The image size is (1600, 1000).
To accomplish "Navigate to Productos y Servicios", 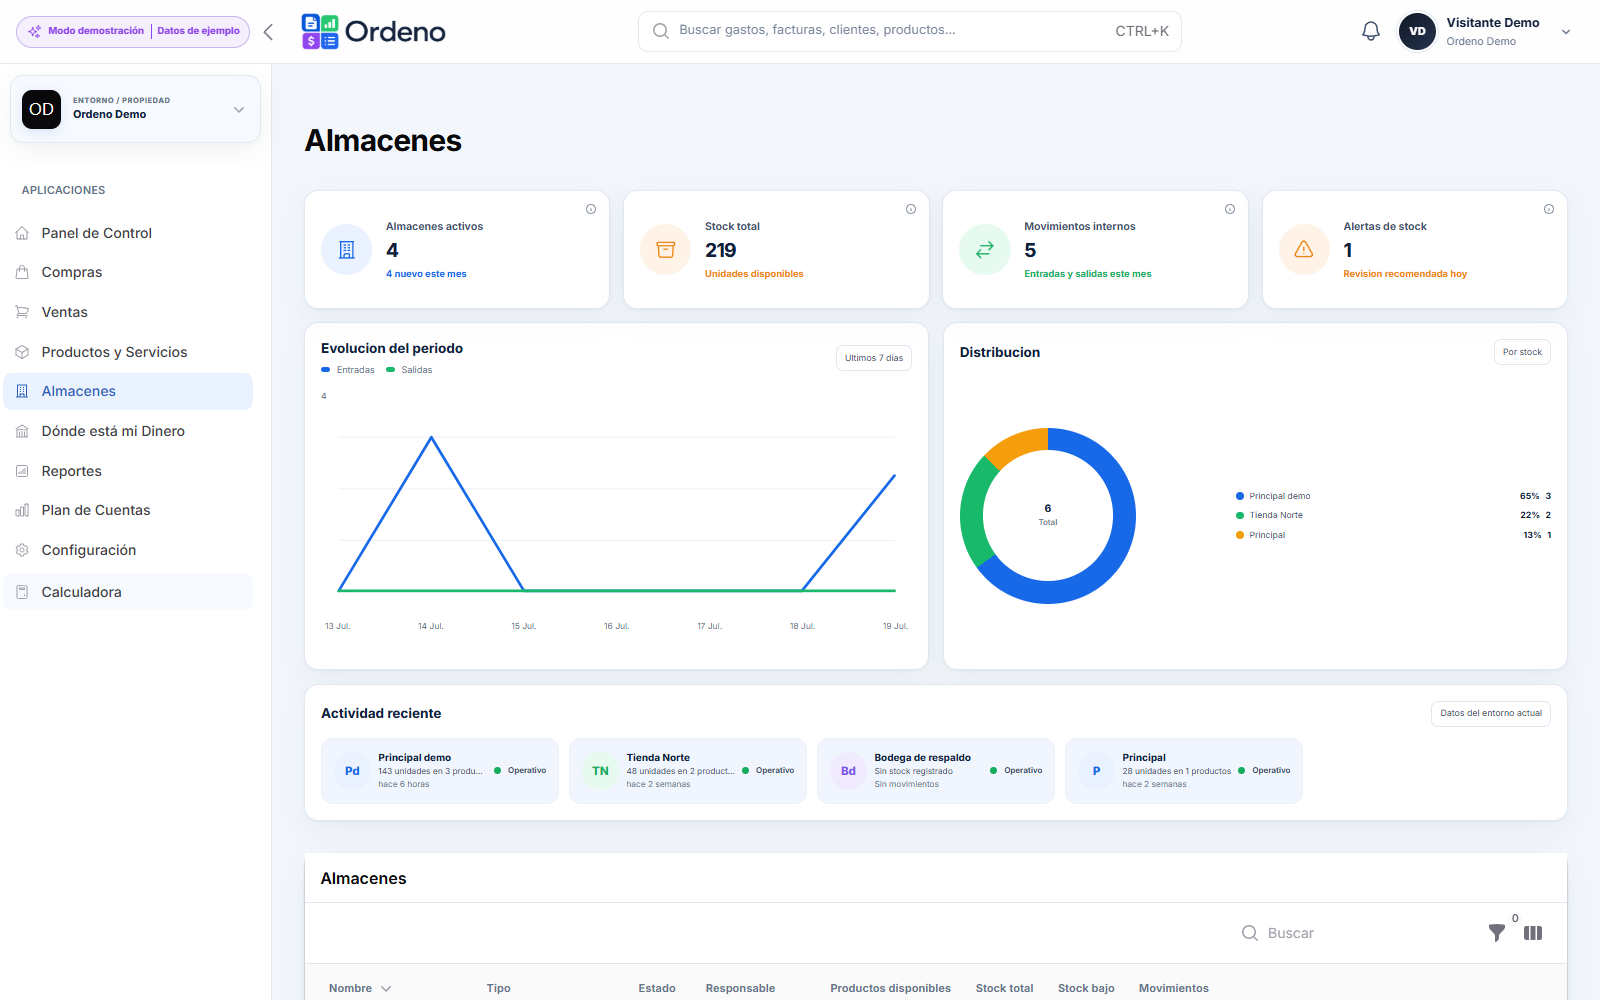I will point(128,352).
